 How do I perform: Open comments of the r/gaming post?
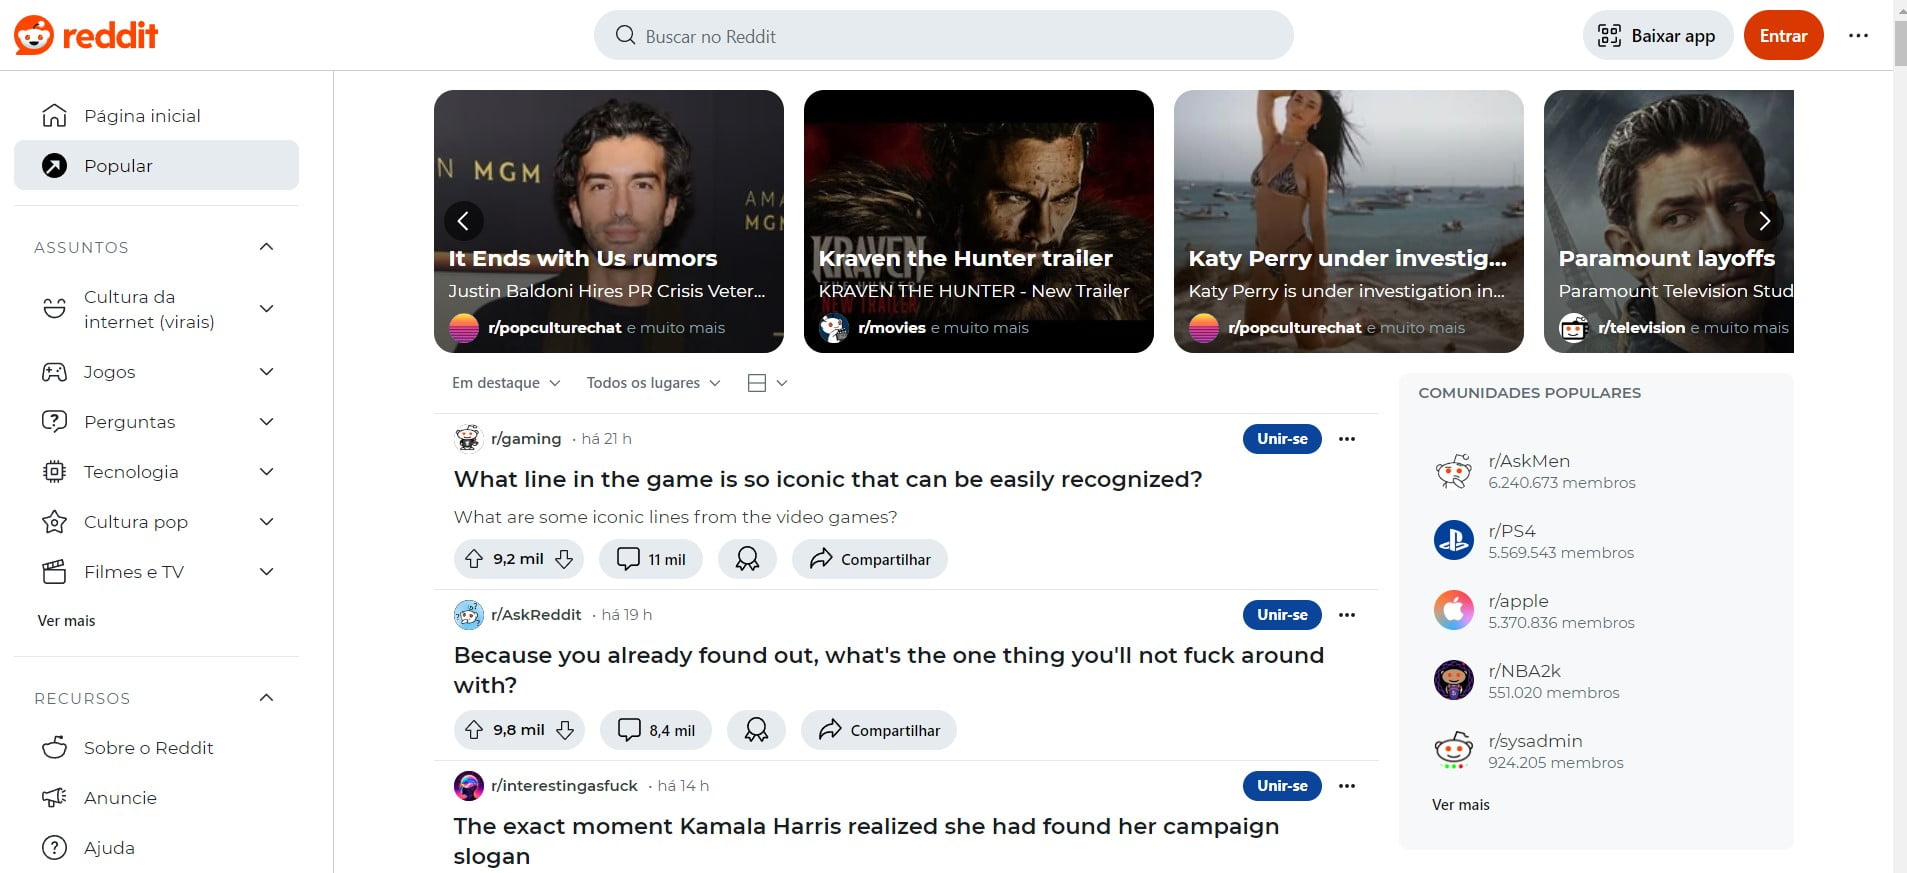(651, 559)
